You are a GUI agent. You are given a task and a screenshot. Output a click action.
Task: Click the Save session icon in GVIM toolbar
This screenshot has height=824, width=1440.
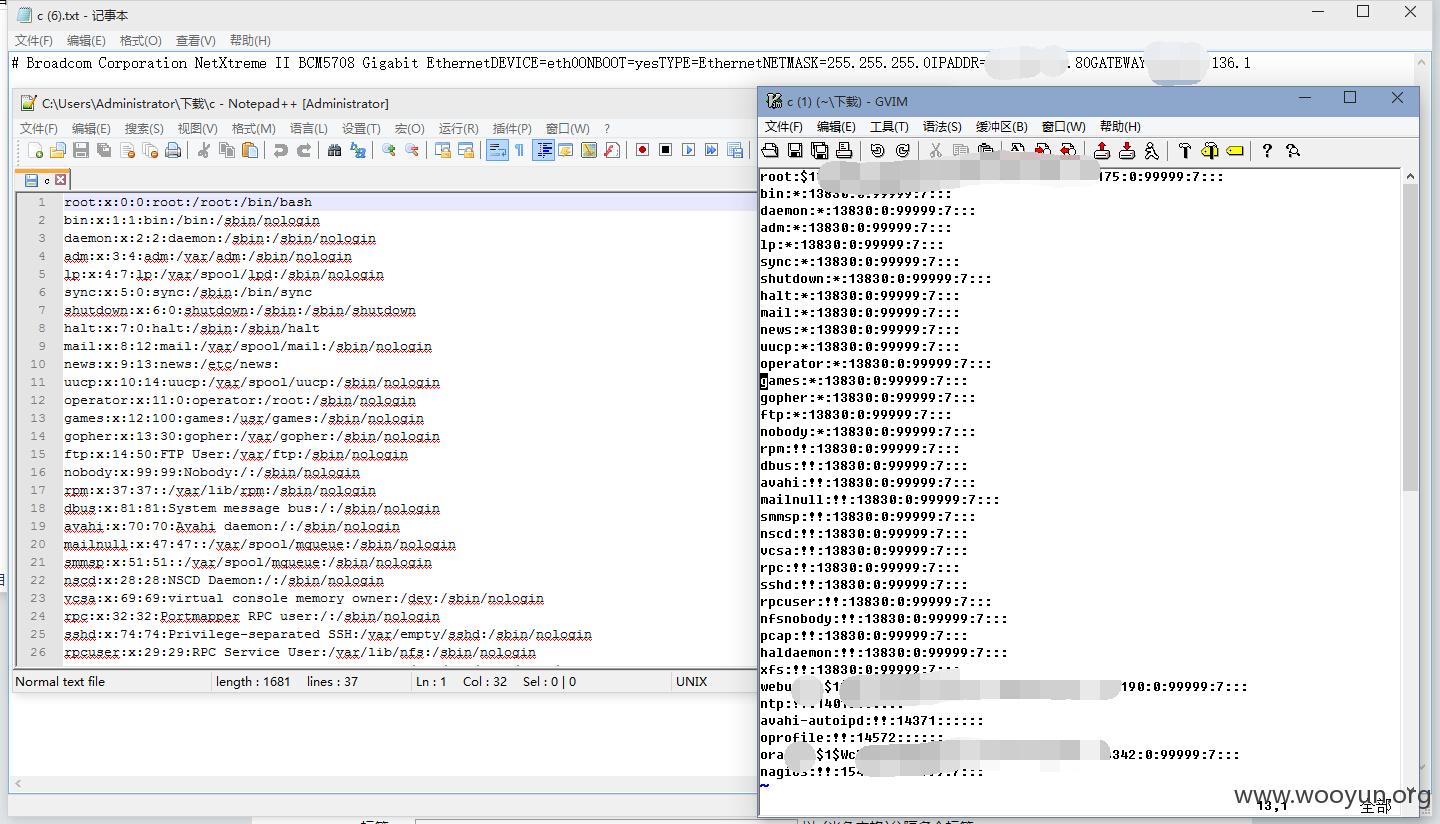1127,151
